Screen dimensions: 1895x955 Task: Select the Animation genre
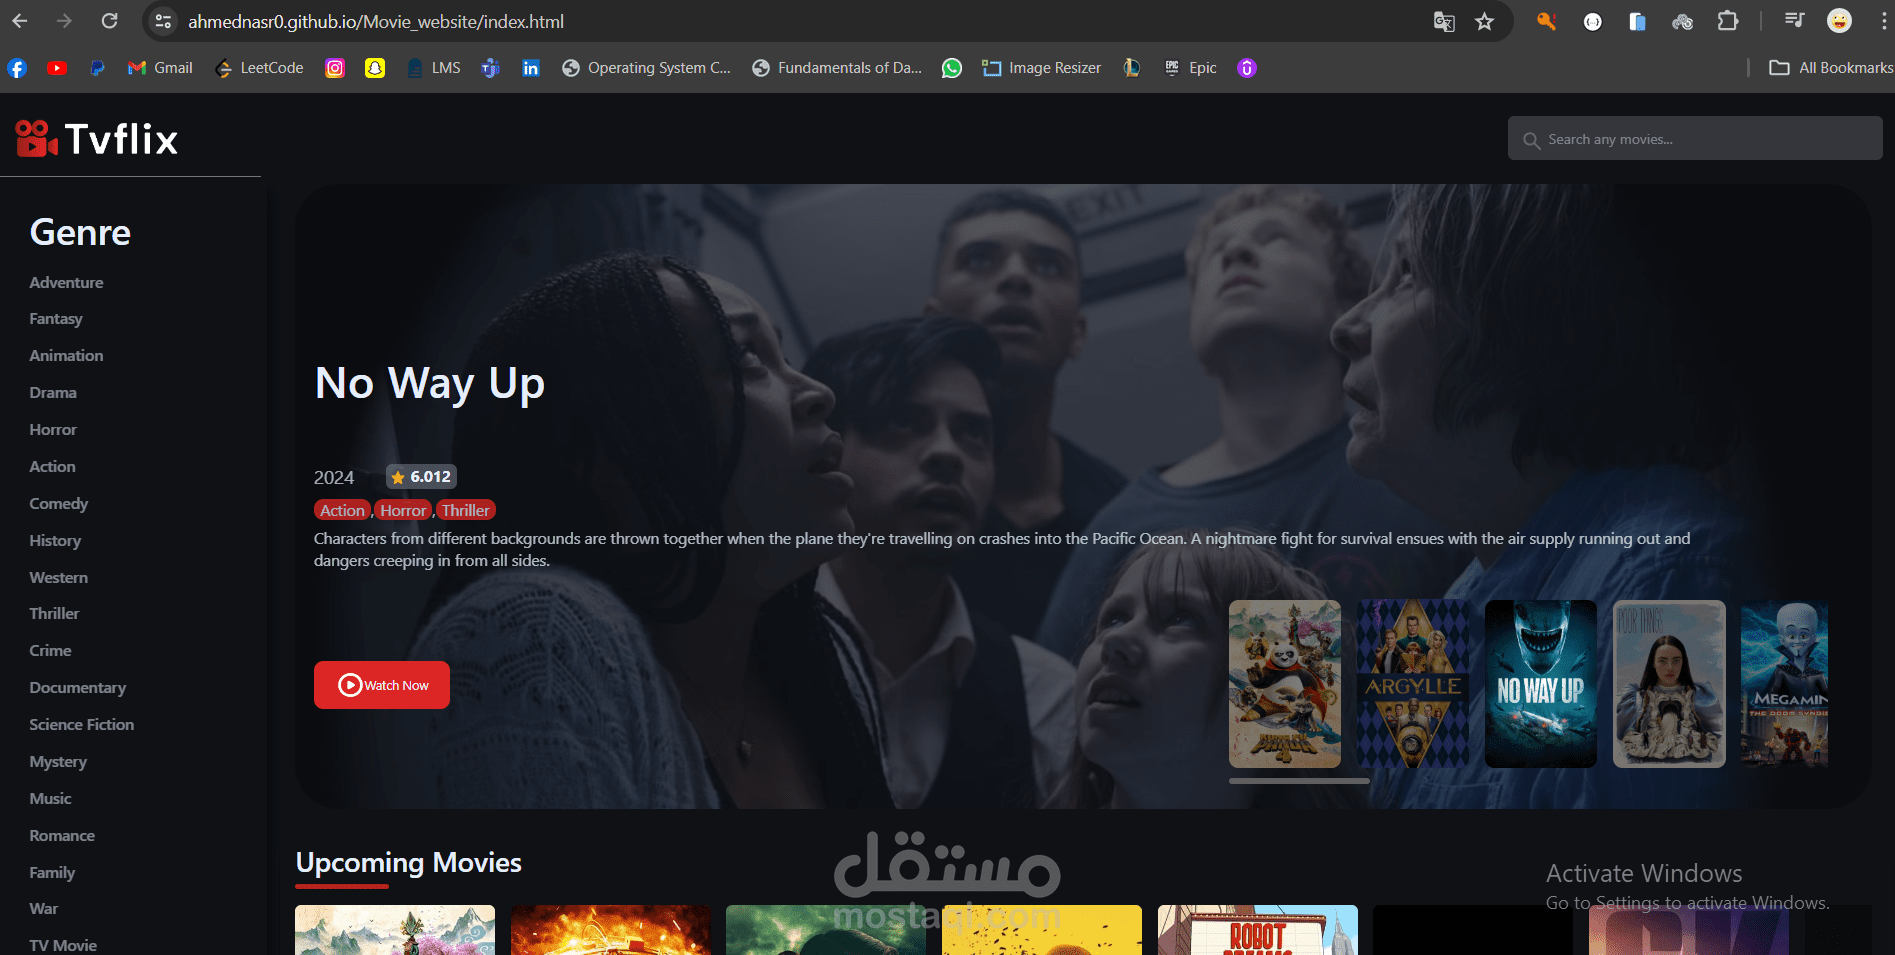coord(66,356)
